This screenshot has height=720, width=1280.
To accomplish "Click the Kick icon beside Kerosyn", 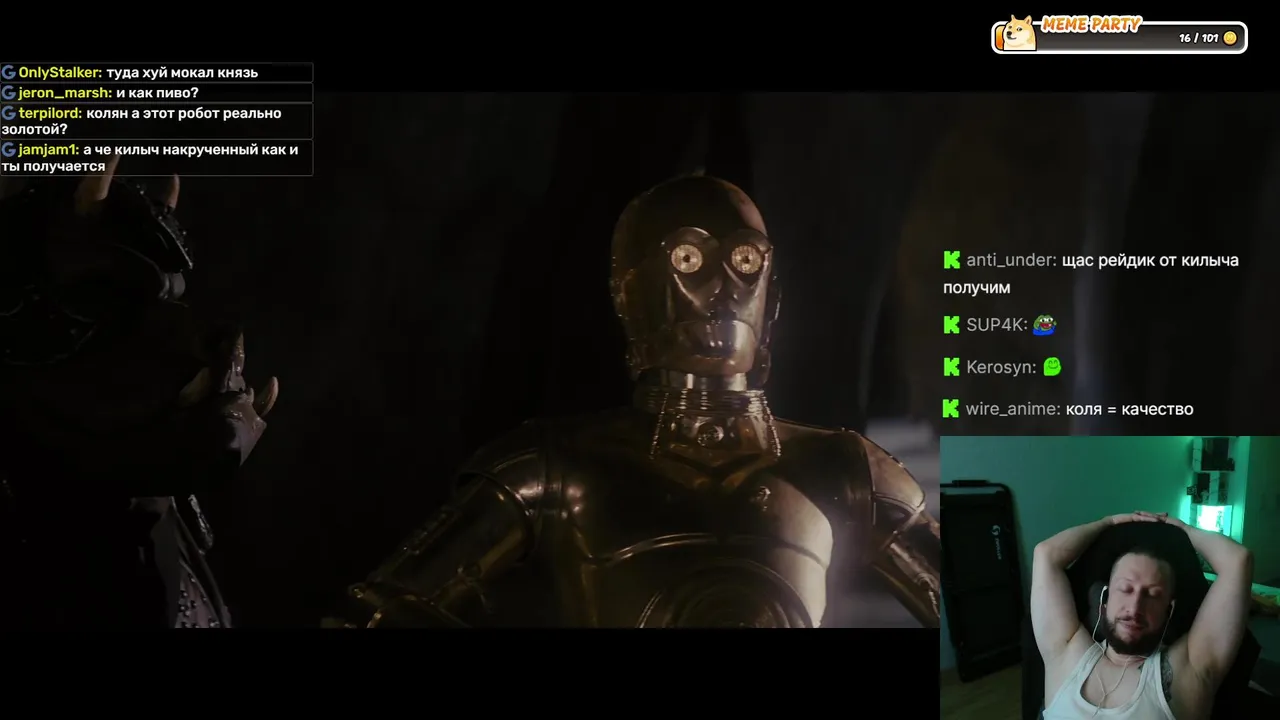I will click(x=951, y=367).
